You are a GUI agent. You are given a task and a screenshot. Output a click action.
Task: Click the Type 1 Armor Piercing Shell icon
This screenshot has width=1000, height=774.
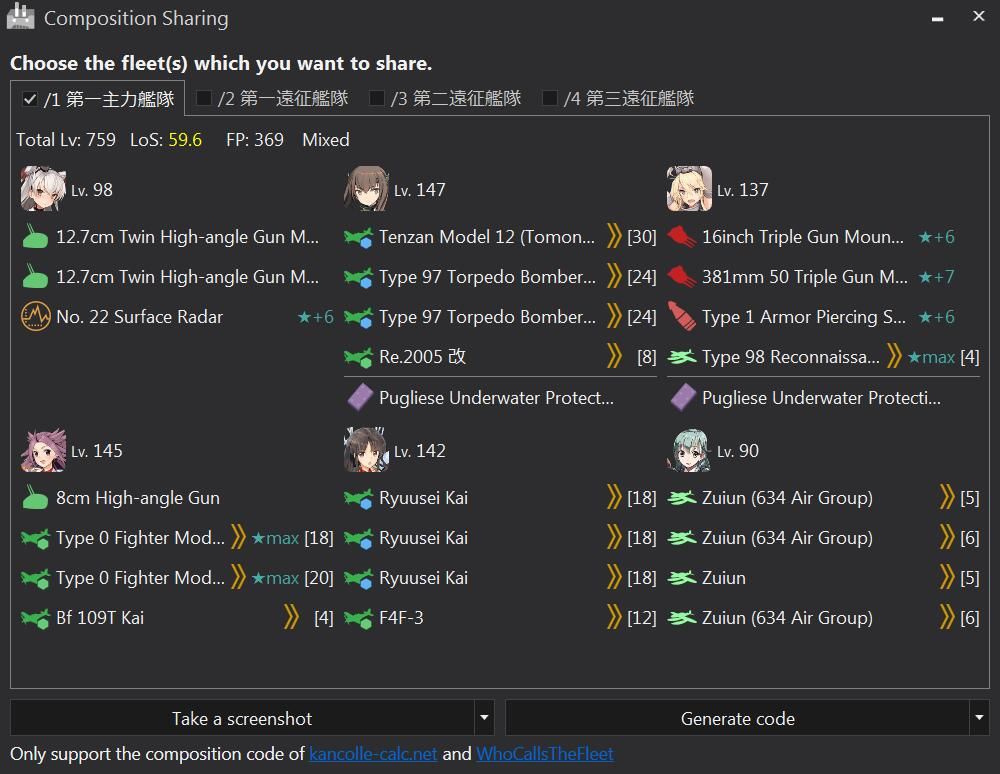pos(681,316)
